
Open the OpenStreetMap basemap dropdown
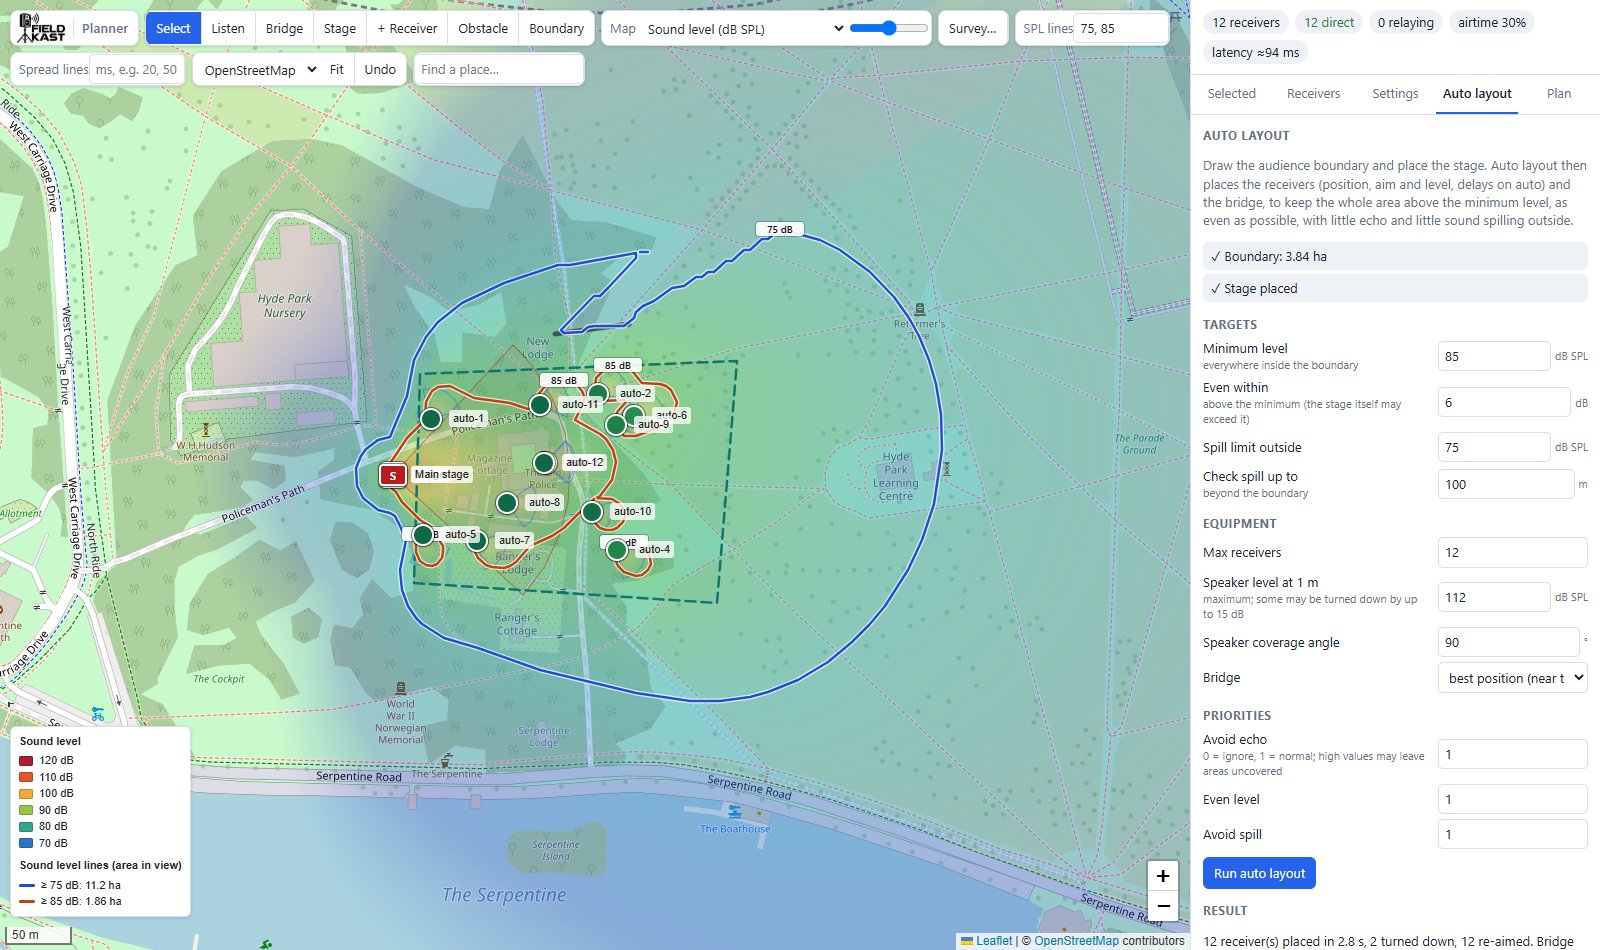259,70
